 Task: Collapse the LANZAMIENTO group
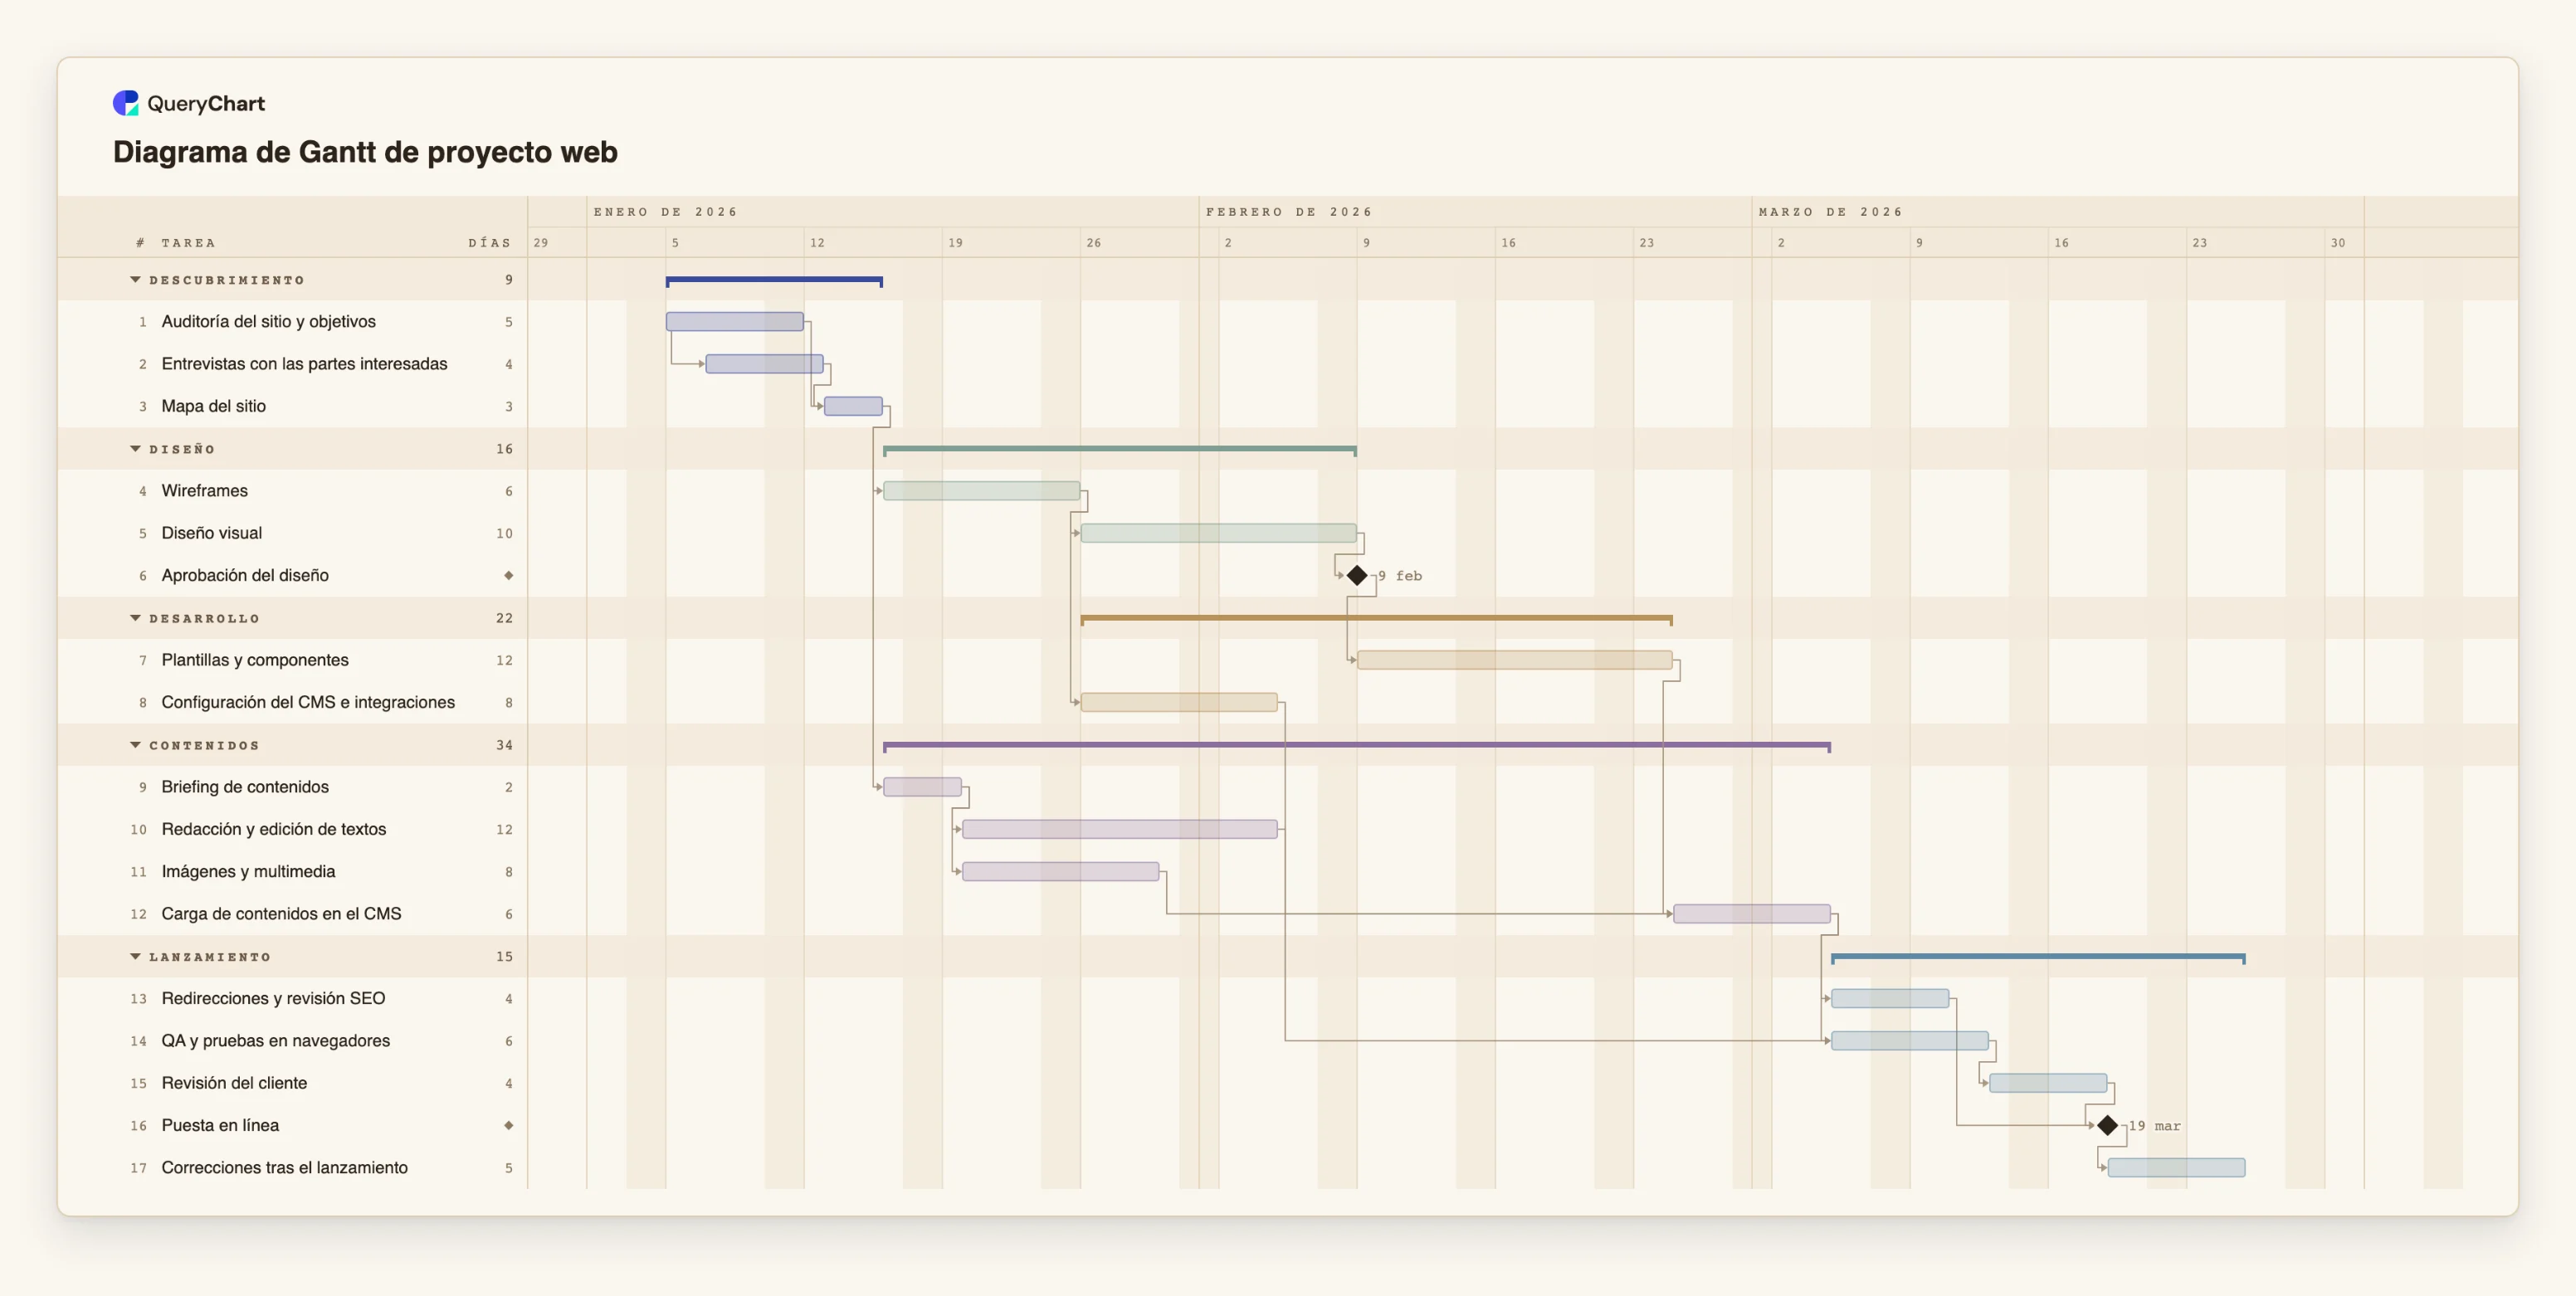point(135,957)
